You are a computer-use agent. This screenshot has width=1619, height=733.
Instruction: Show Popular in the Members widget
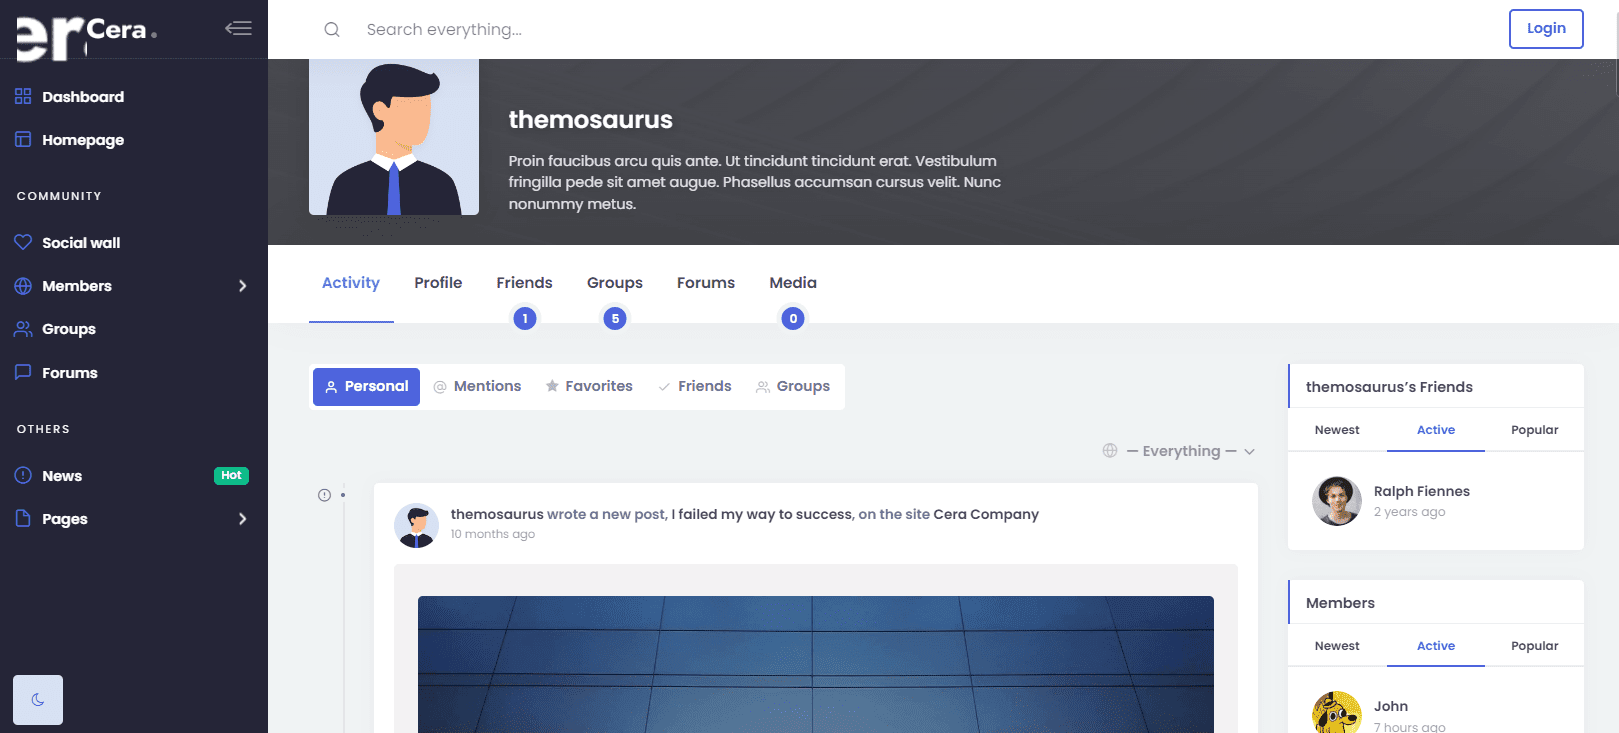(x=1534, y=646)
